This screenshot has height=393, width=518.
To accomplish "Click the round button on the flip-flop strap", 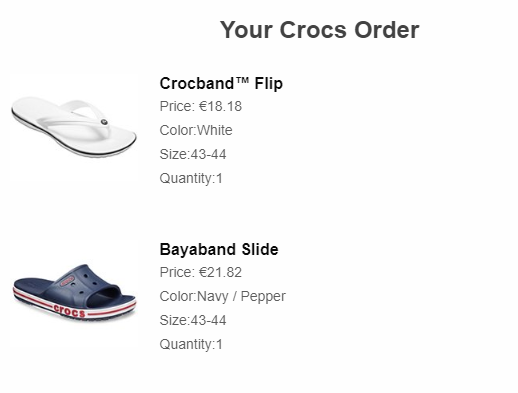I will click(x=104, y=122).
